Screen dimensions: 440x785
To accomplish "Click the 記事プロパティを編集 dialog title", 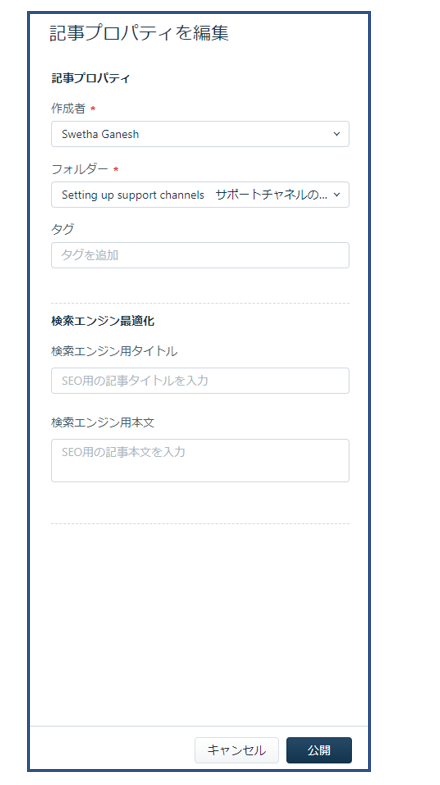I will (139, 34).
